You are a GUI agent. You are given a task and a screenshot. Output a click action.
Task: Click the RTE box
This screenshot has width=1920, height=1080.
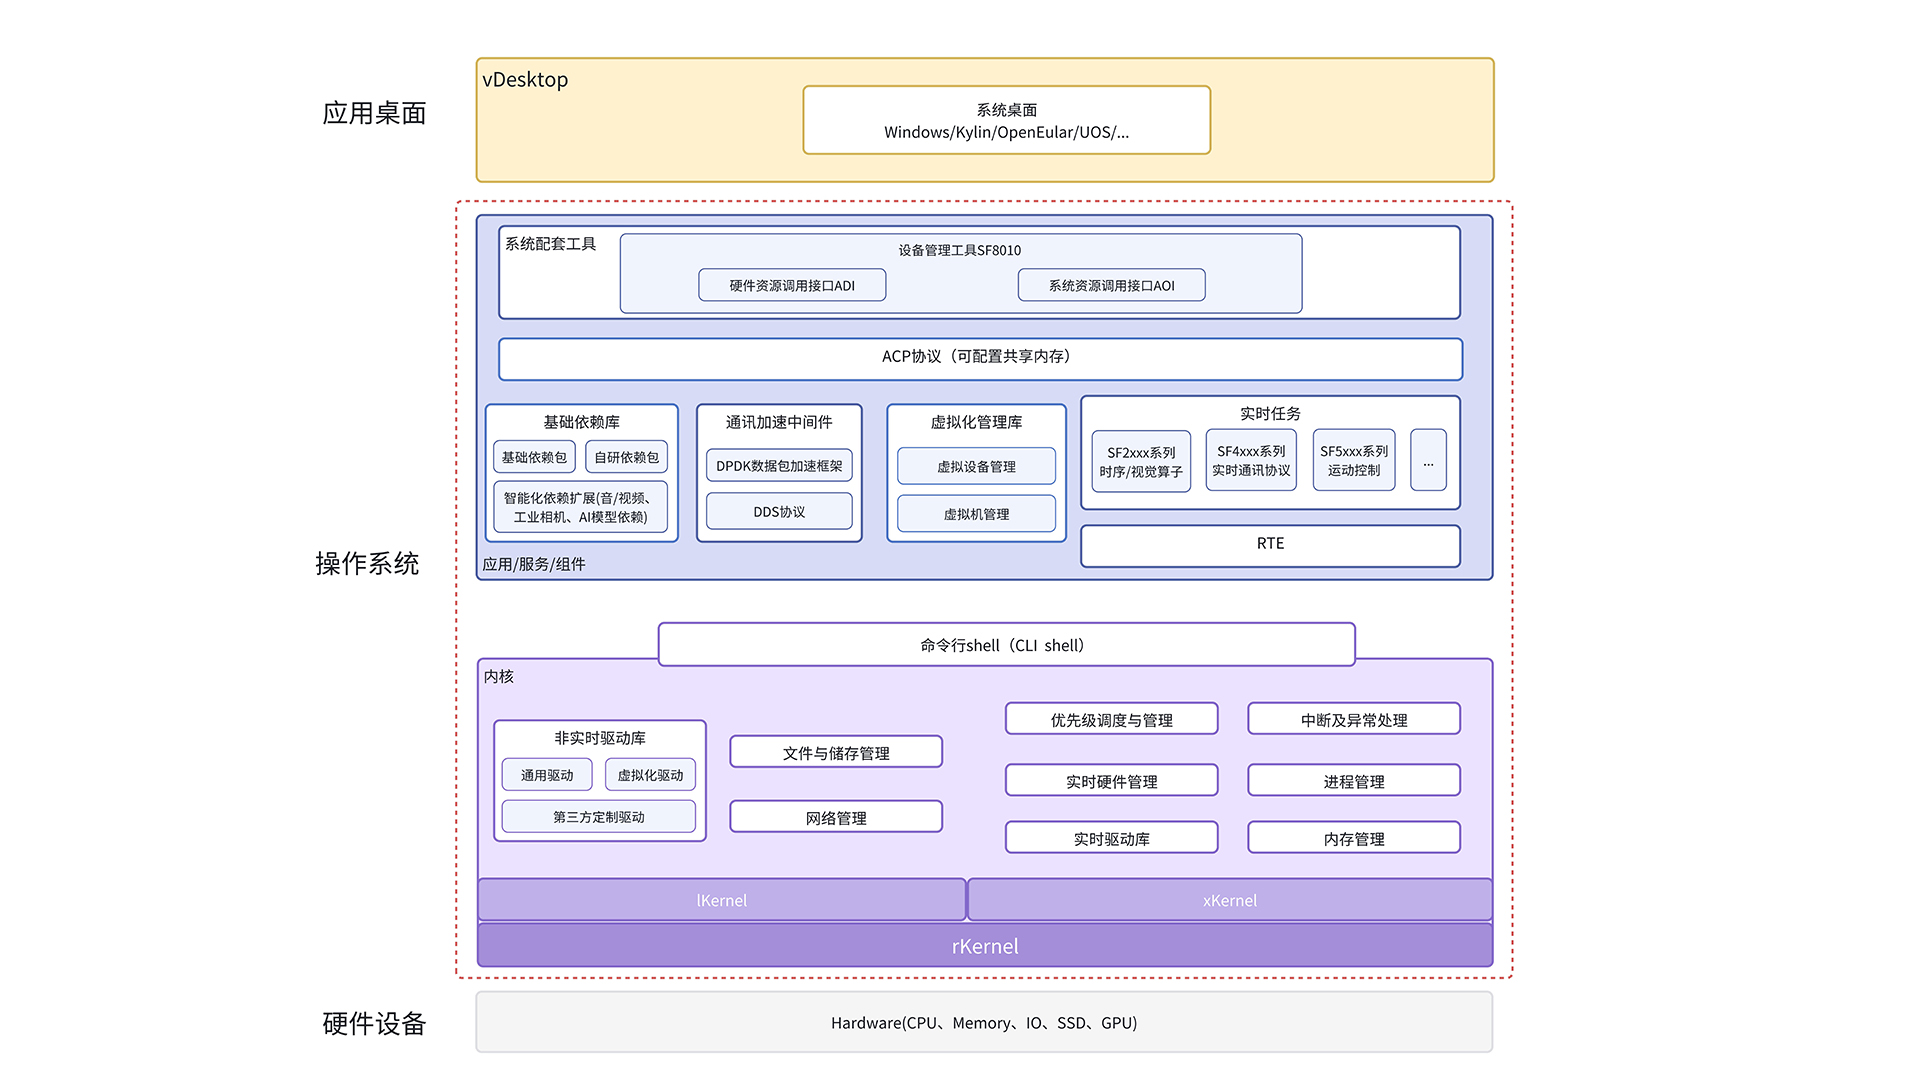(x=1270, y=545)
